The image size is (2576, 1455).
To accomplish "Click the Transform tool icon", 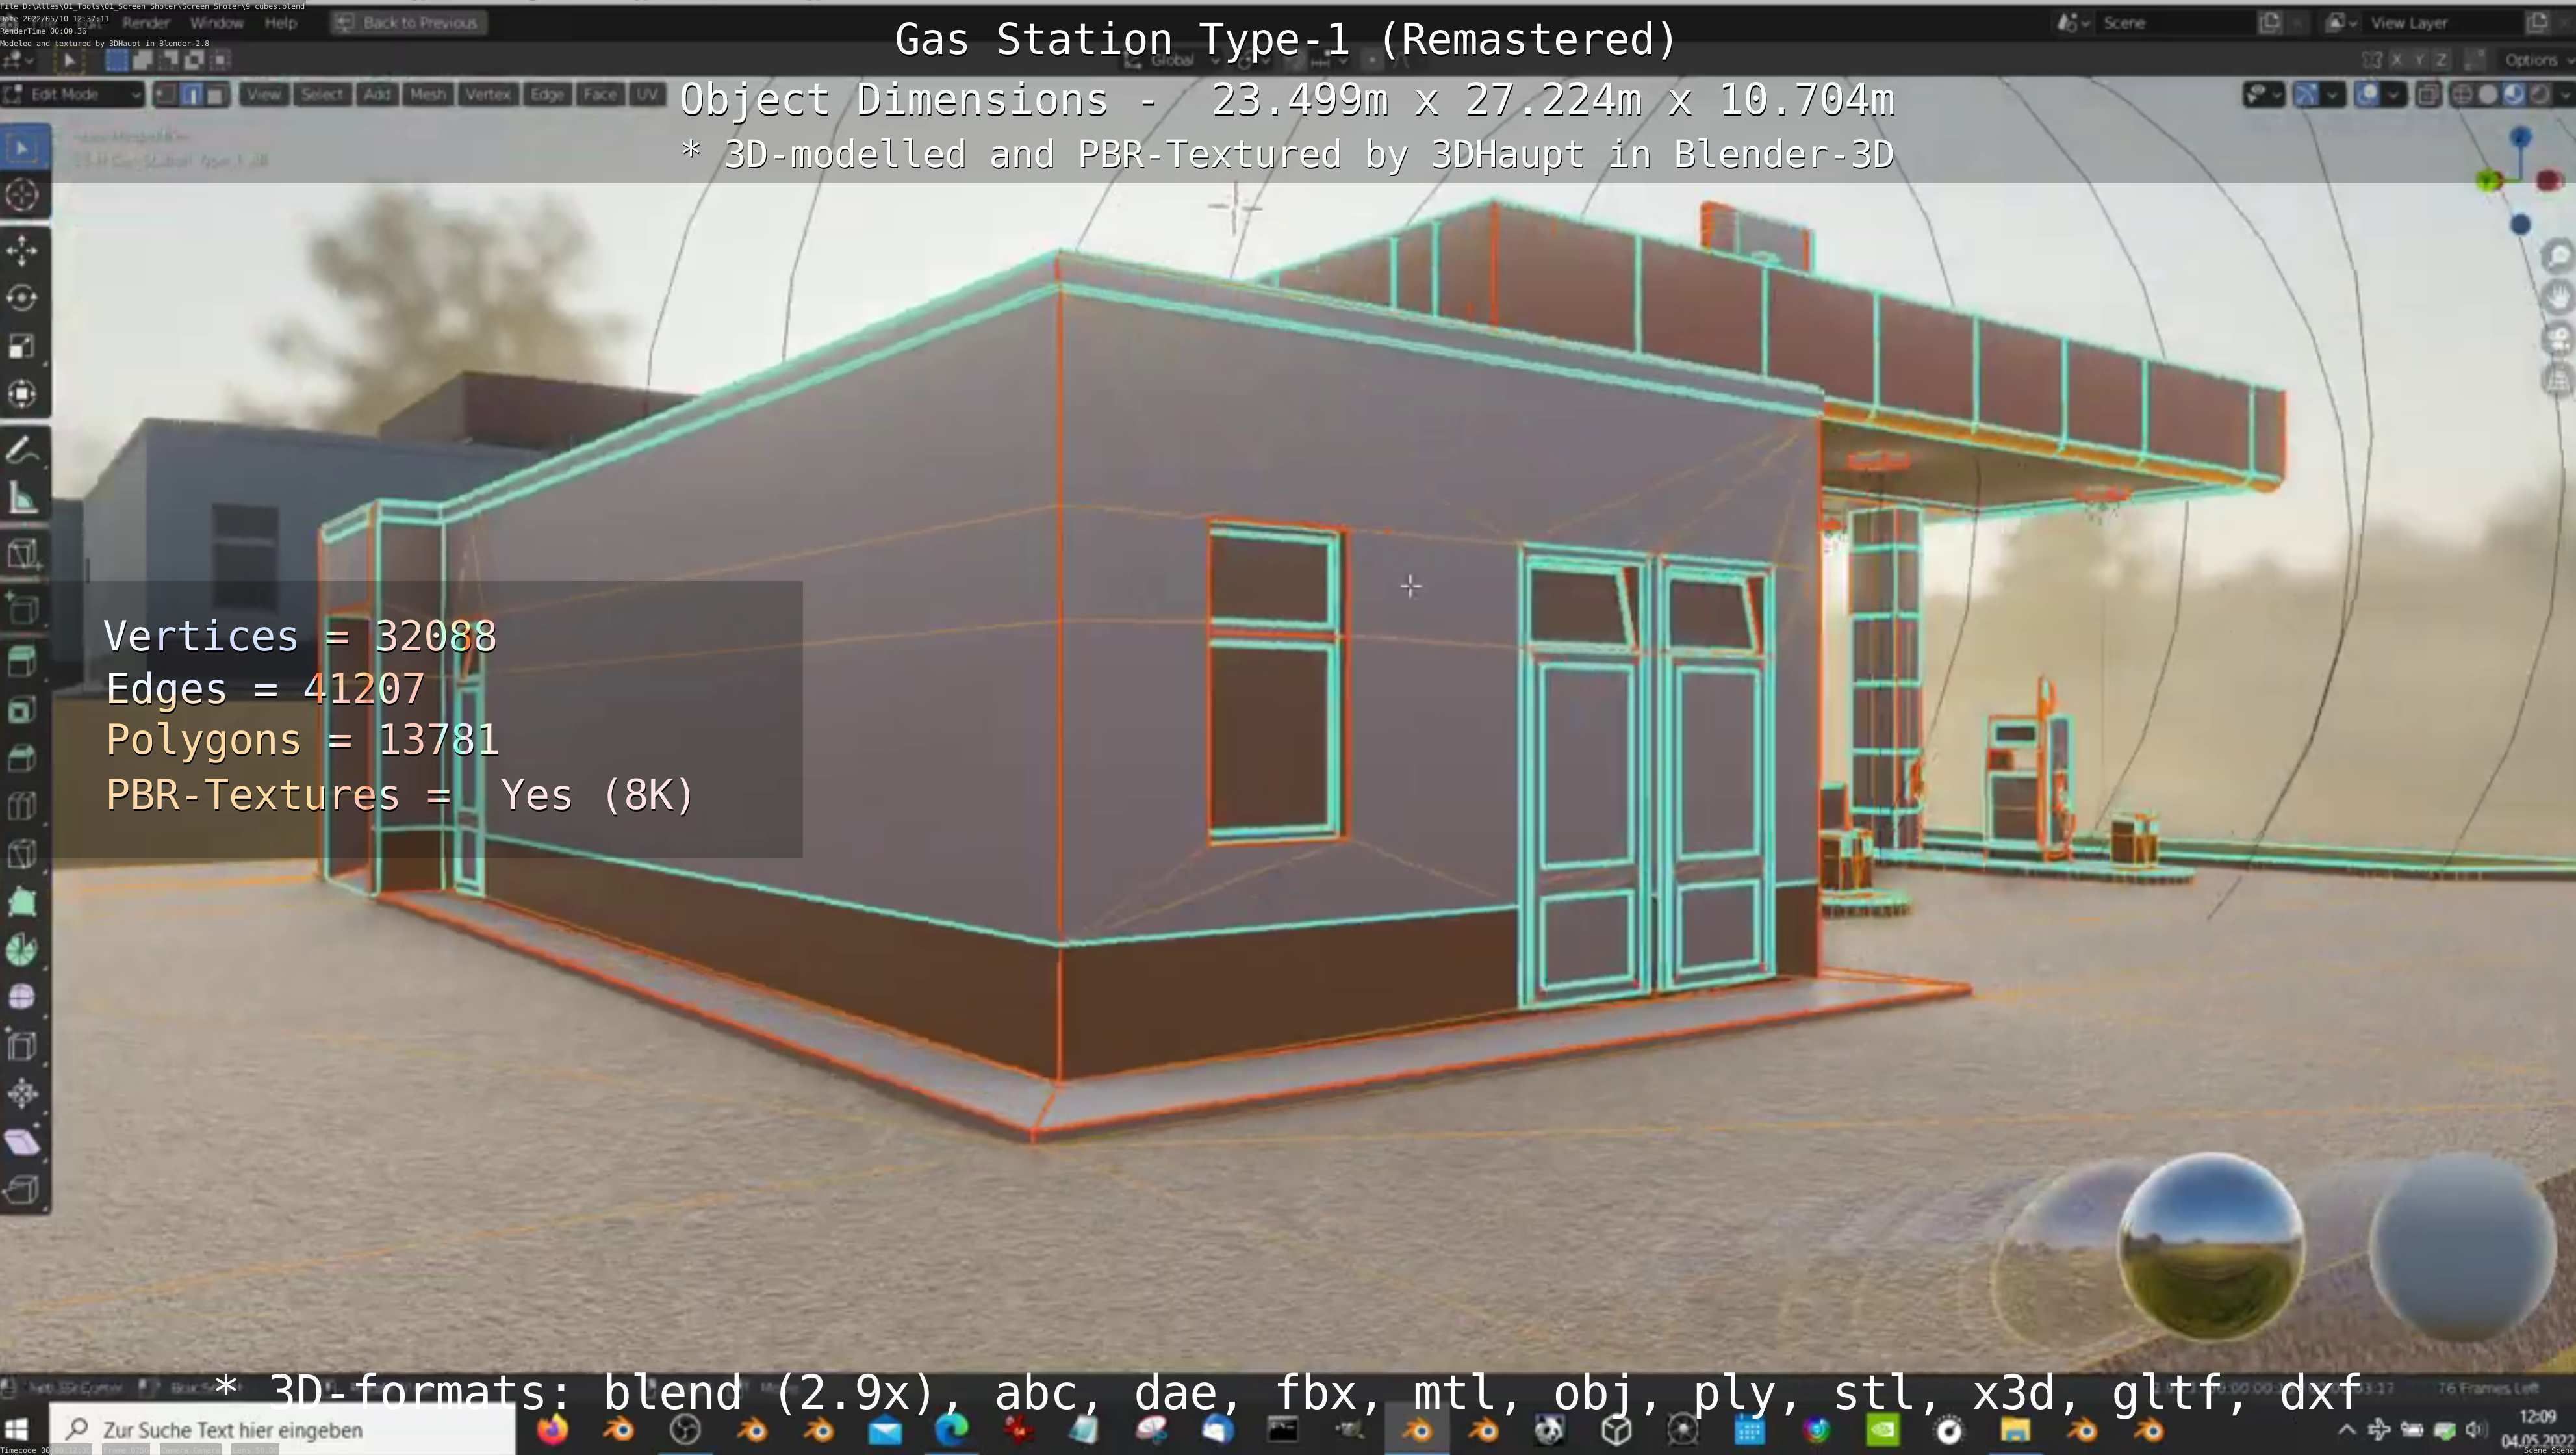I will 22,394.
